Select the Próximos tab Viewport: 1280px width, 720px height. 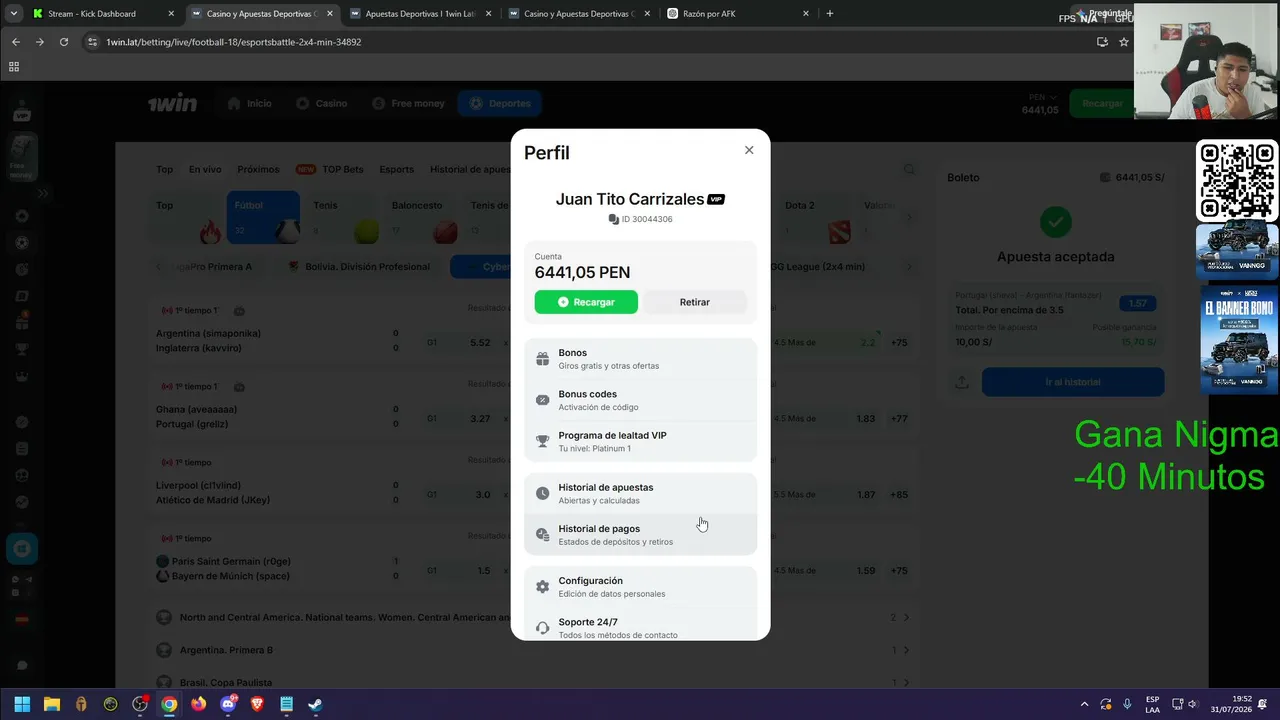(259, 169)
